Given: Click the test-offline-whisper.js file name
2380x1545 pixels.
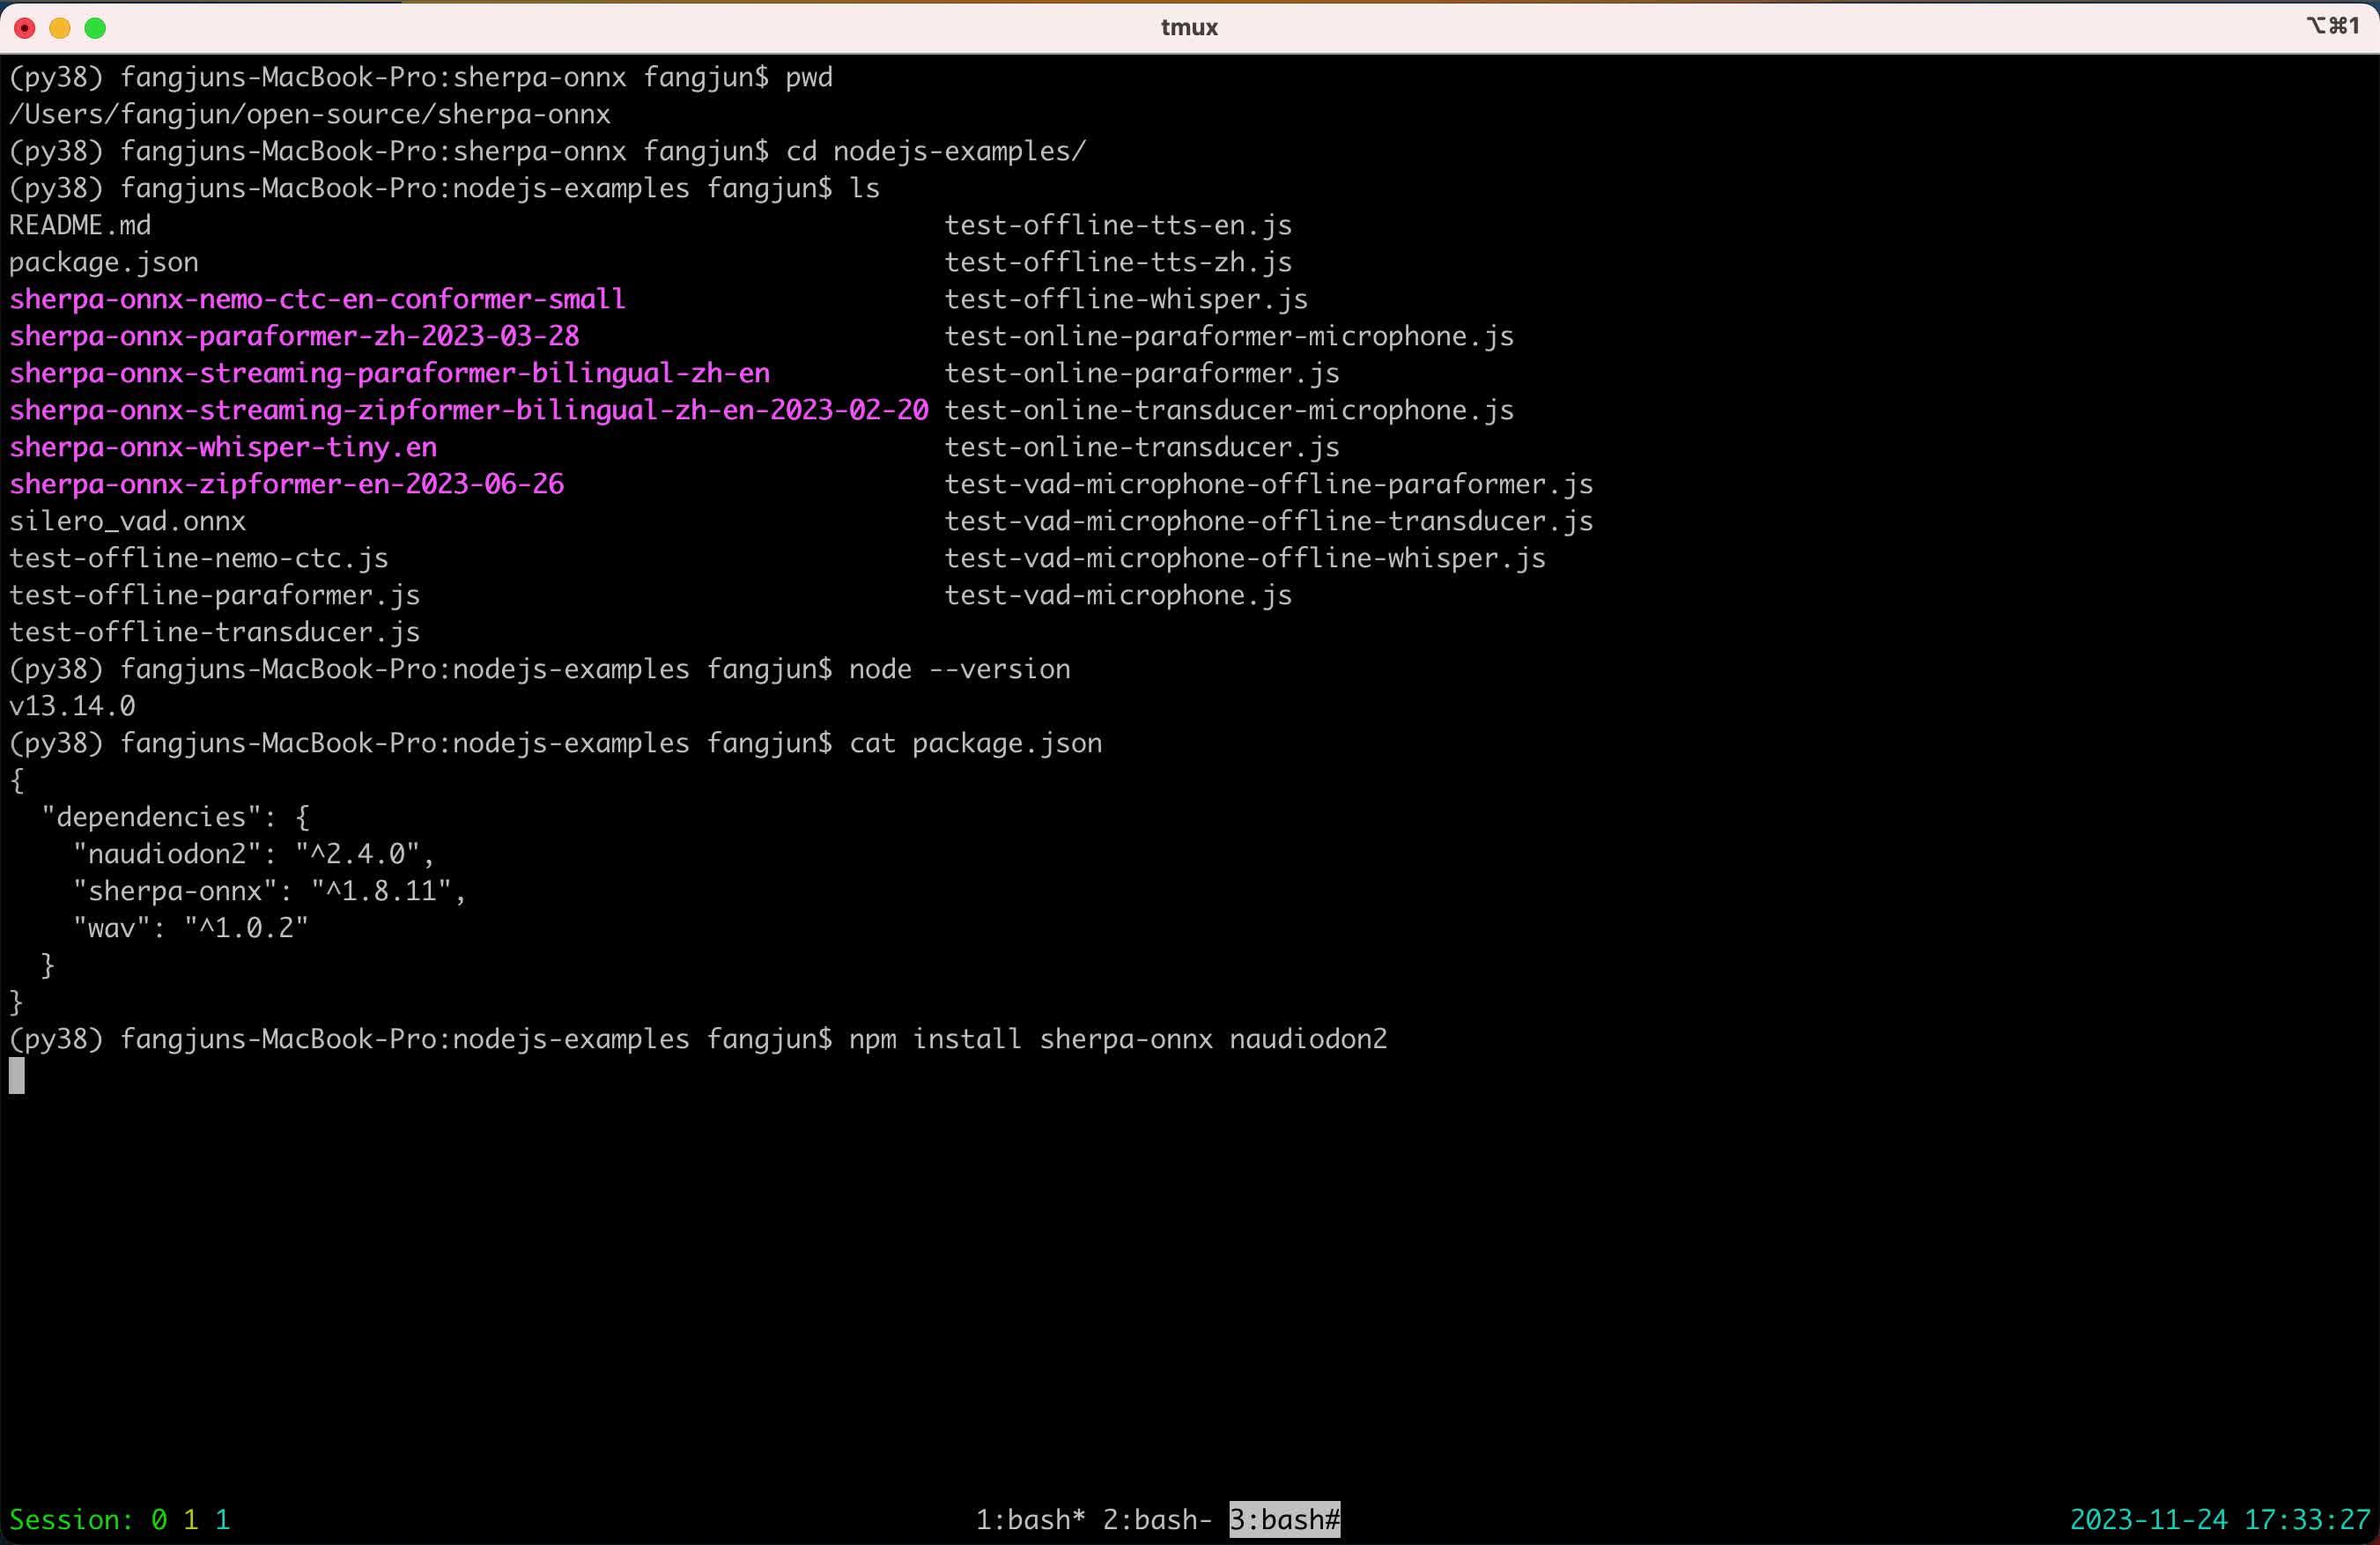Looking at the screenshot, I should click(1126, 299).
